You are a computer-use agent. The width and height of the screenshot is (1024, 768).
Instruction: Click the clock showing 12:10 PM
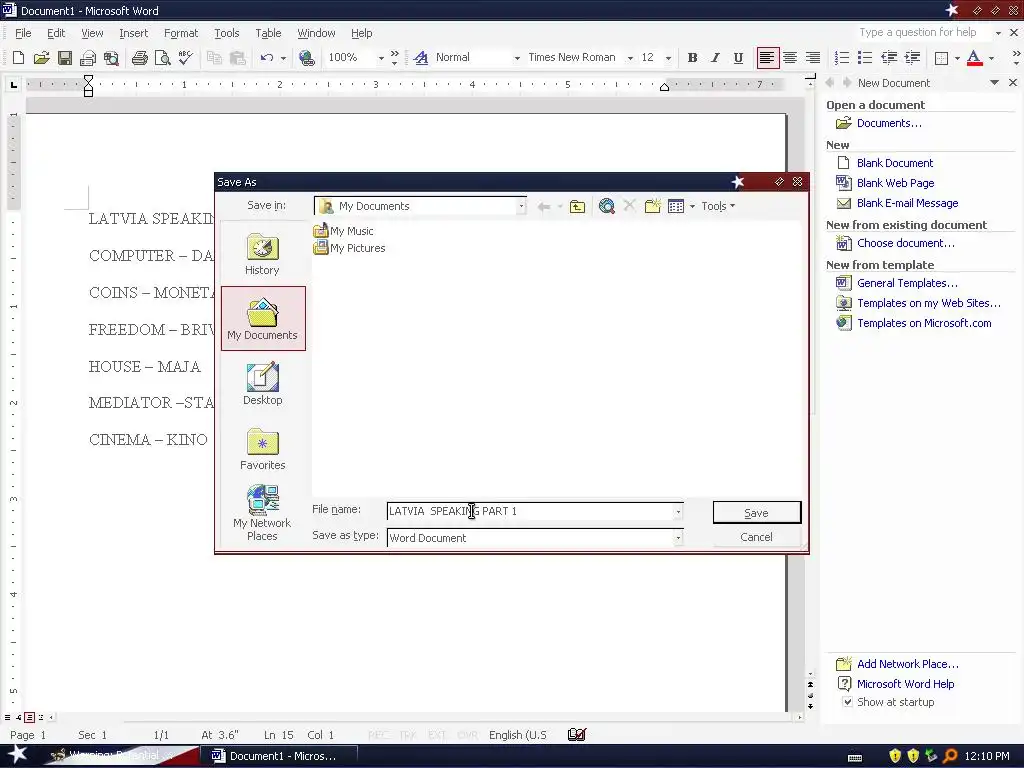pyautogui.click(x=987, y=756)
